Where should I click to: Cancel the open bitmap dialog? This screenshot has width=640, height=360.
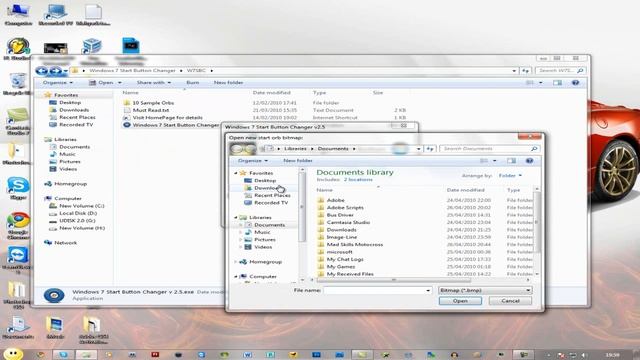[x=510, y=301]
